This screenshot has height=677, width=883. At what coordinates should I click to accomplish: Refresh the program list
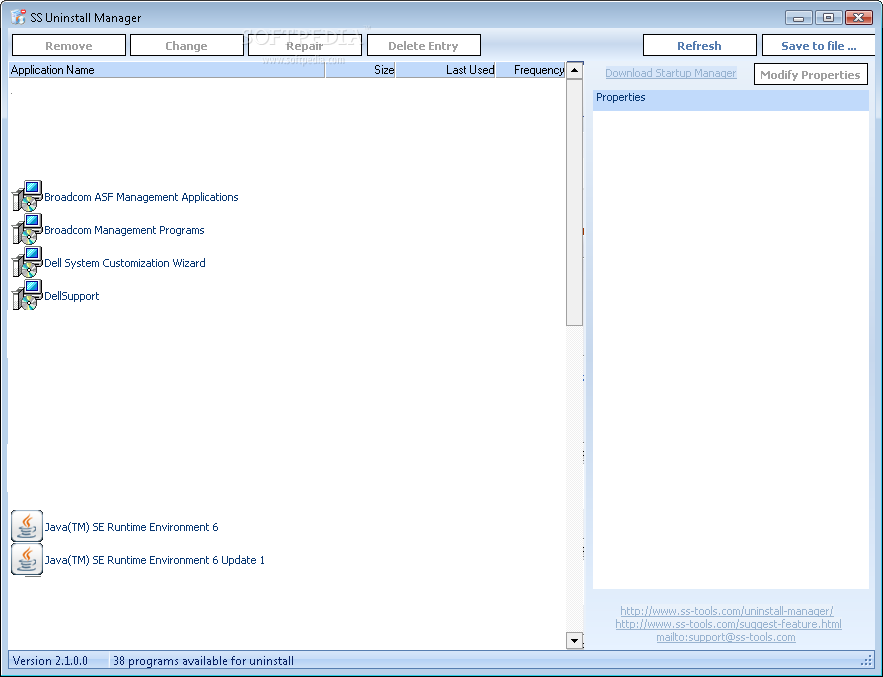pyautogui.click(x=699, y=46)
